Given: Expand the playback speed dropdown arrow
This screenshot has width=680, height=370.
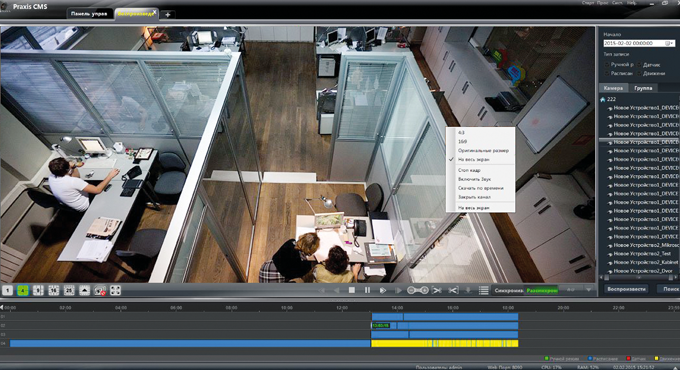Looking at the screenshot, I should [588, 290].
